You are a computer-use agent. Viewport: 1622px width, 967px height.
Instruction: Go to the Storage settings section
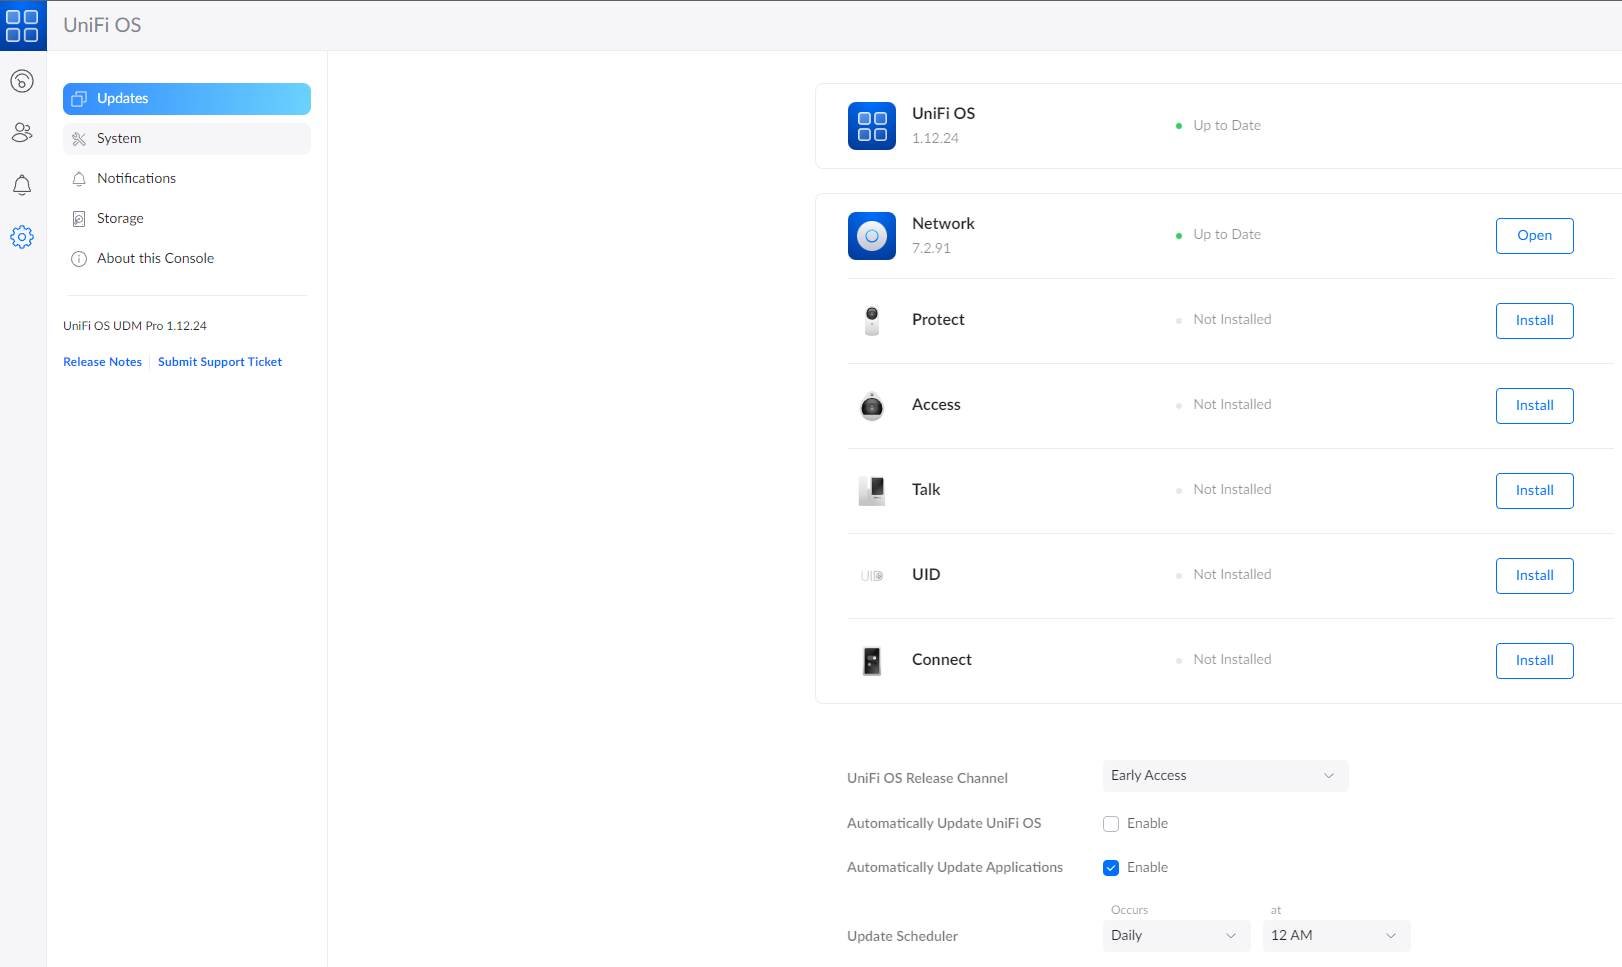pos(120,219)
